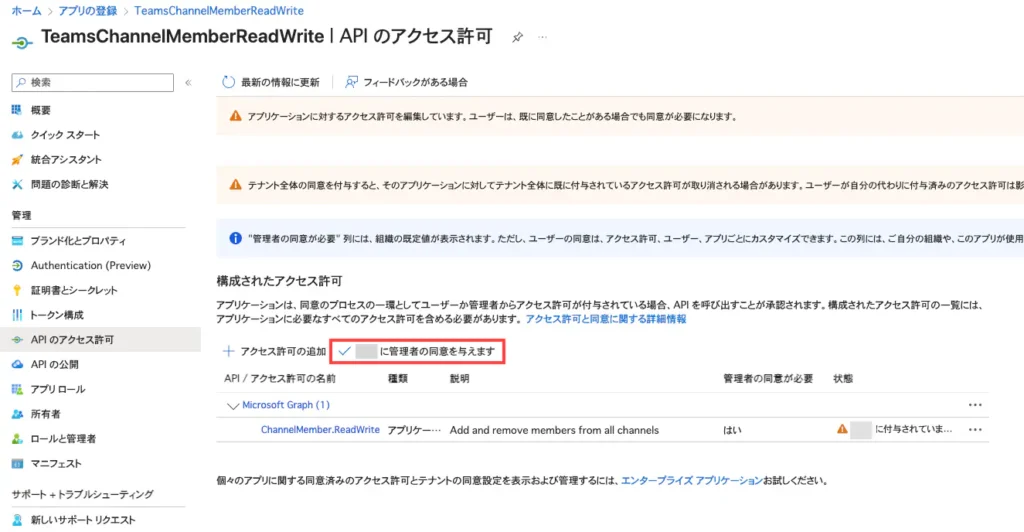Click the 統合アシスタント rocket icon
This screenshot has height=532, width=1024.
pos(17,160)
